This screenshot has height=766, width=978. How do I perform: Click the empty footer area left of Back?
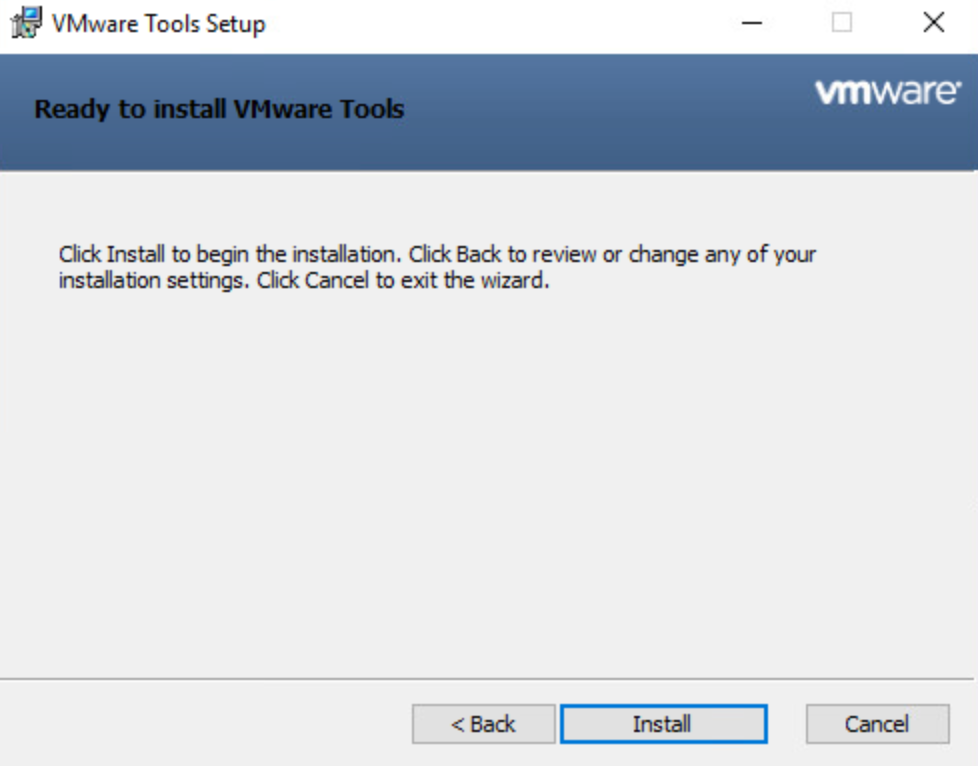(200, 724)
